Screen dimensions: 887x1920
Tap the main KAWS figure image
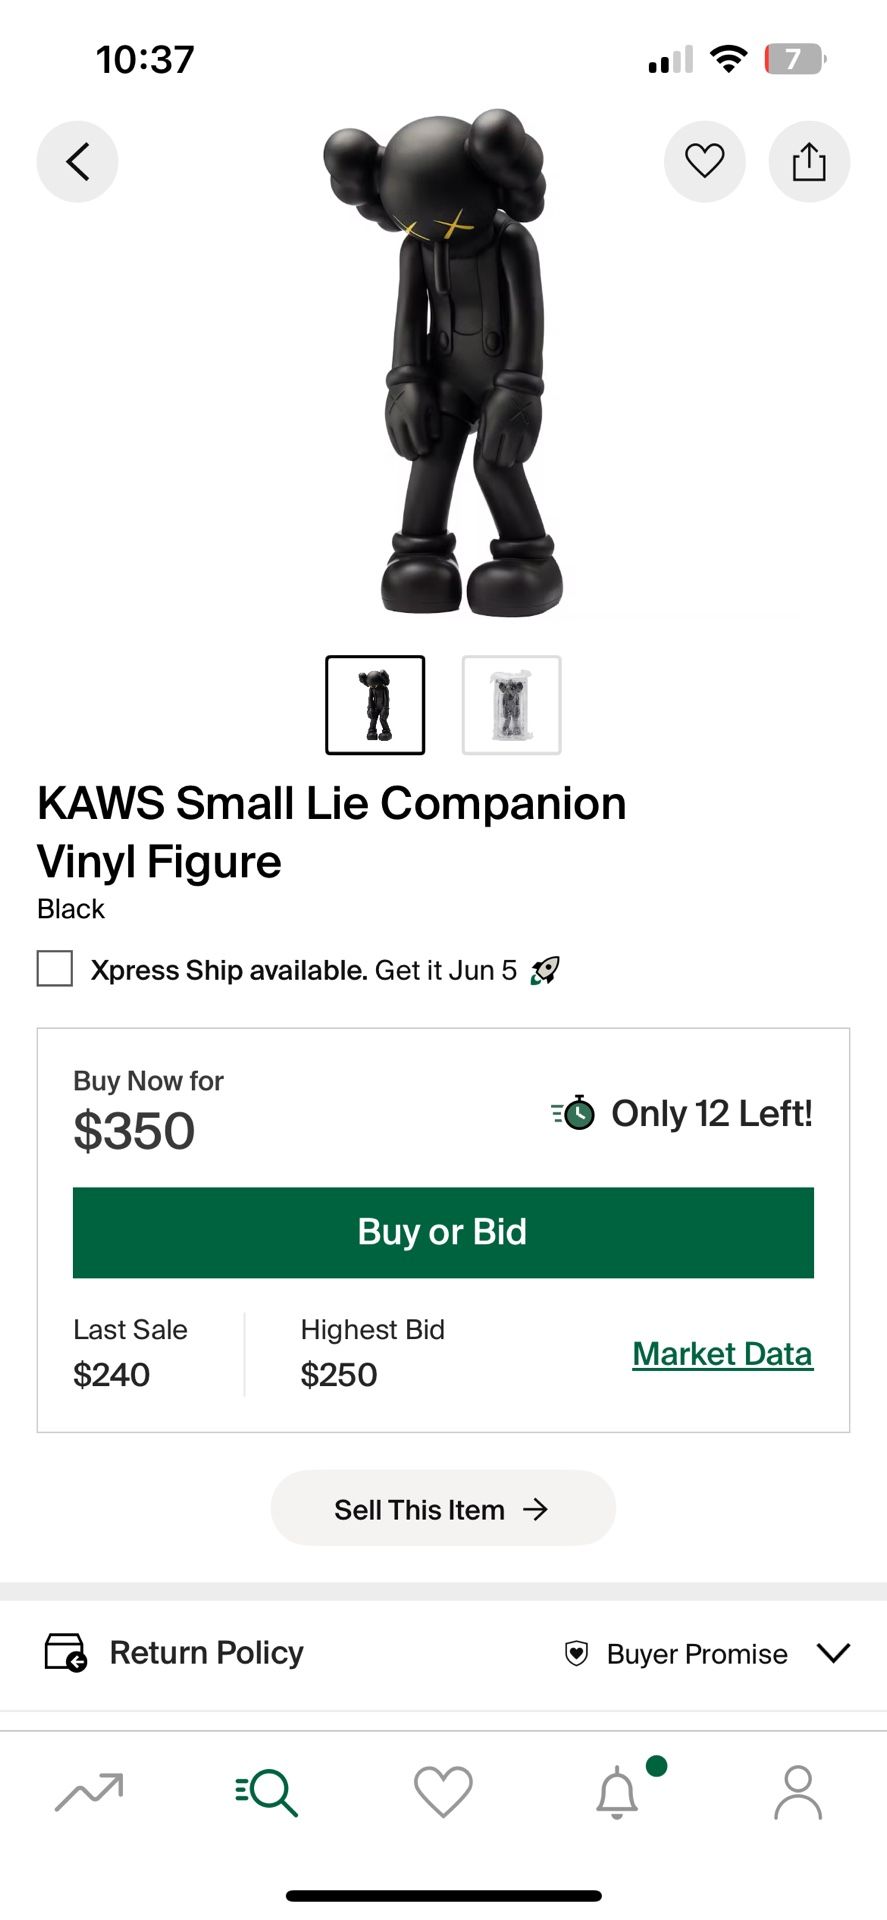click(443, 365)
